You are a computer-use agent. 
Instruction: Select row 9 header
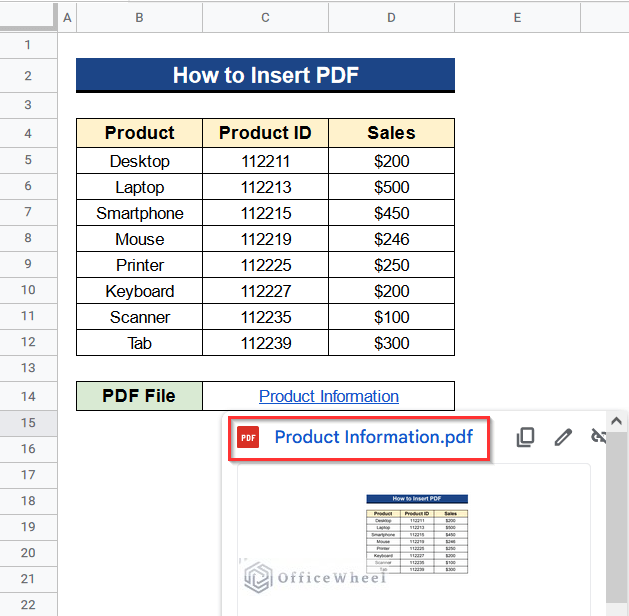click(28, 264)
